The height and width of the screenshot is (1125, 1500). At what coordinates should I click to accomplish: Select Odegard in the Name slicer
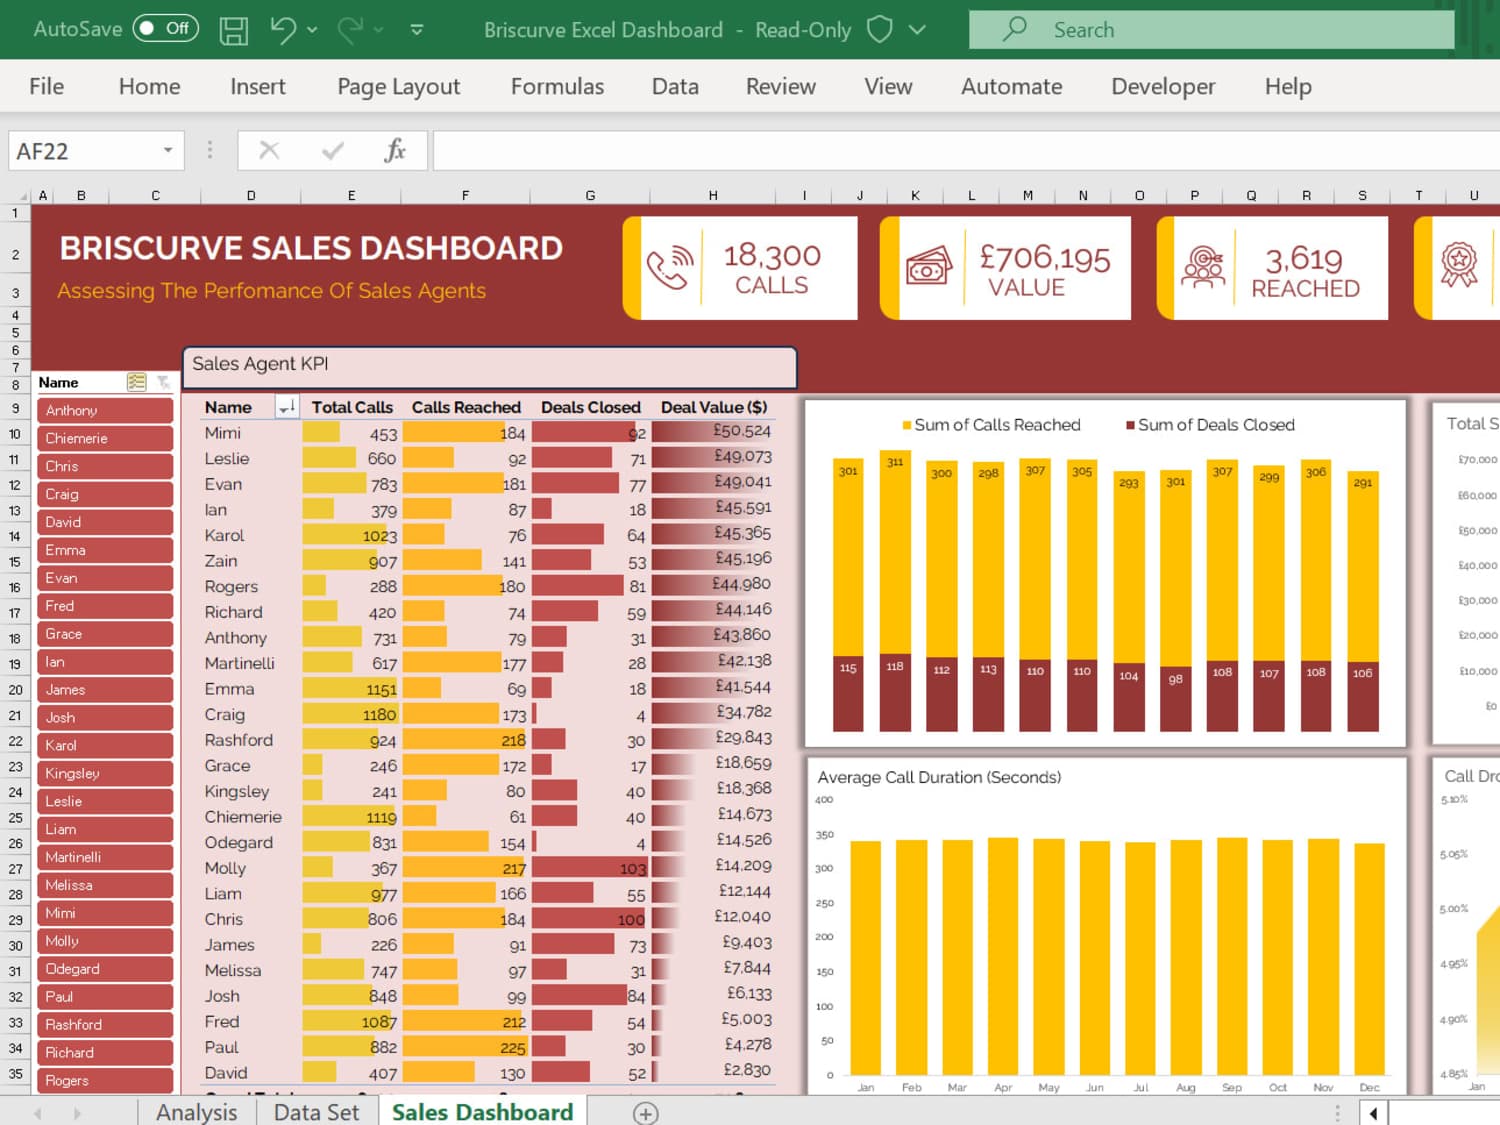105,969
